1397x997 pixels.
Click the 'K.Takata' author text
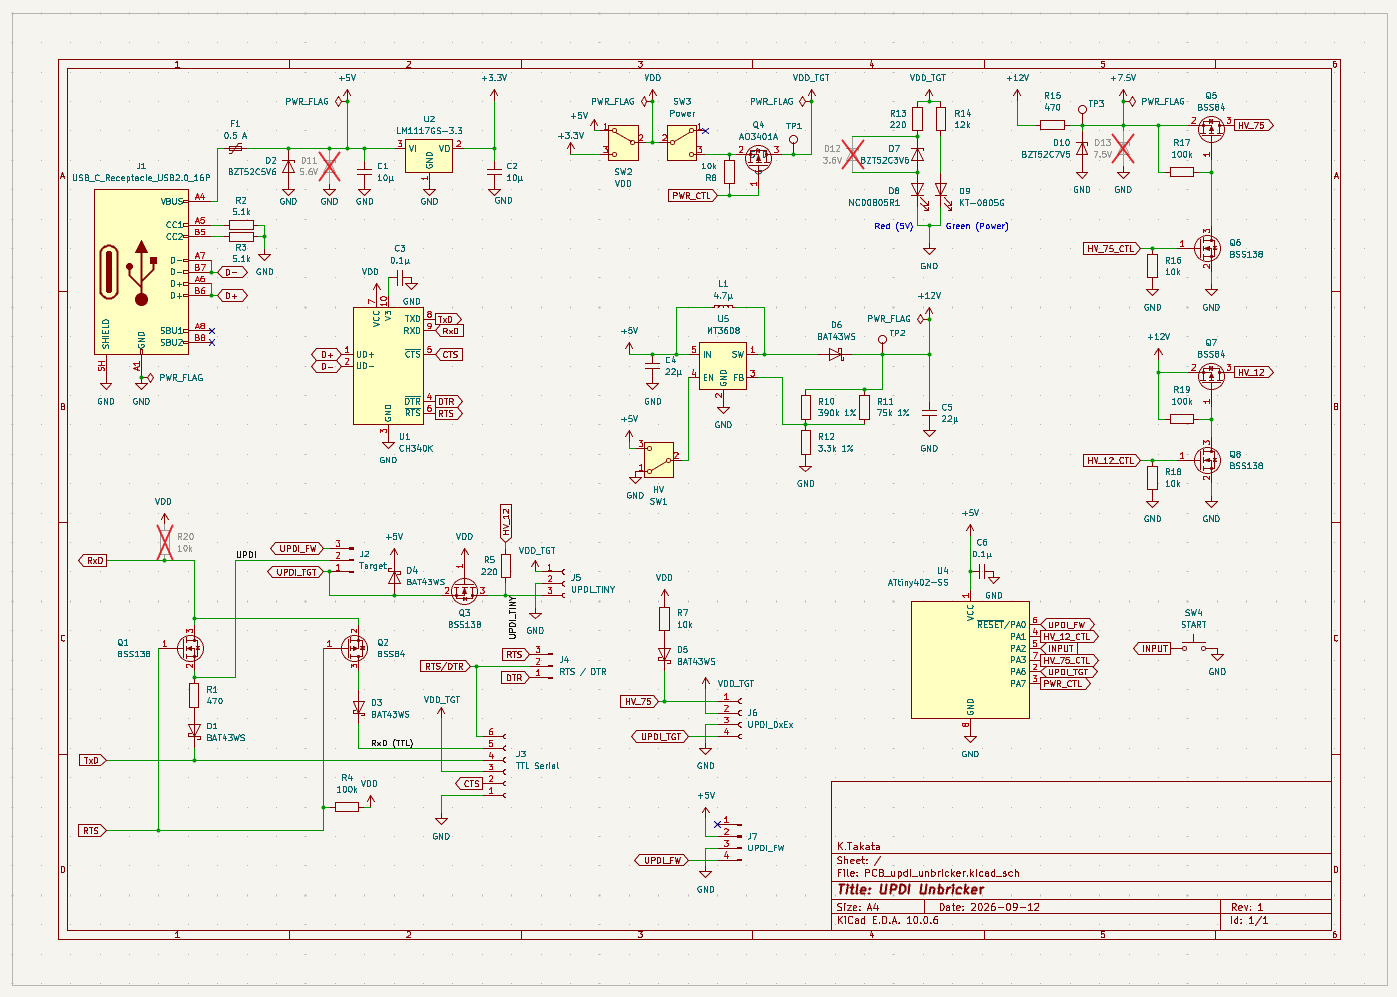click(859, 846)
